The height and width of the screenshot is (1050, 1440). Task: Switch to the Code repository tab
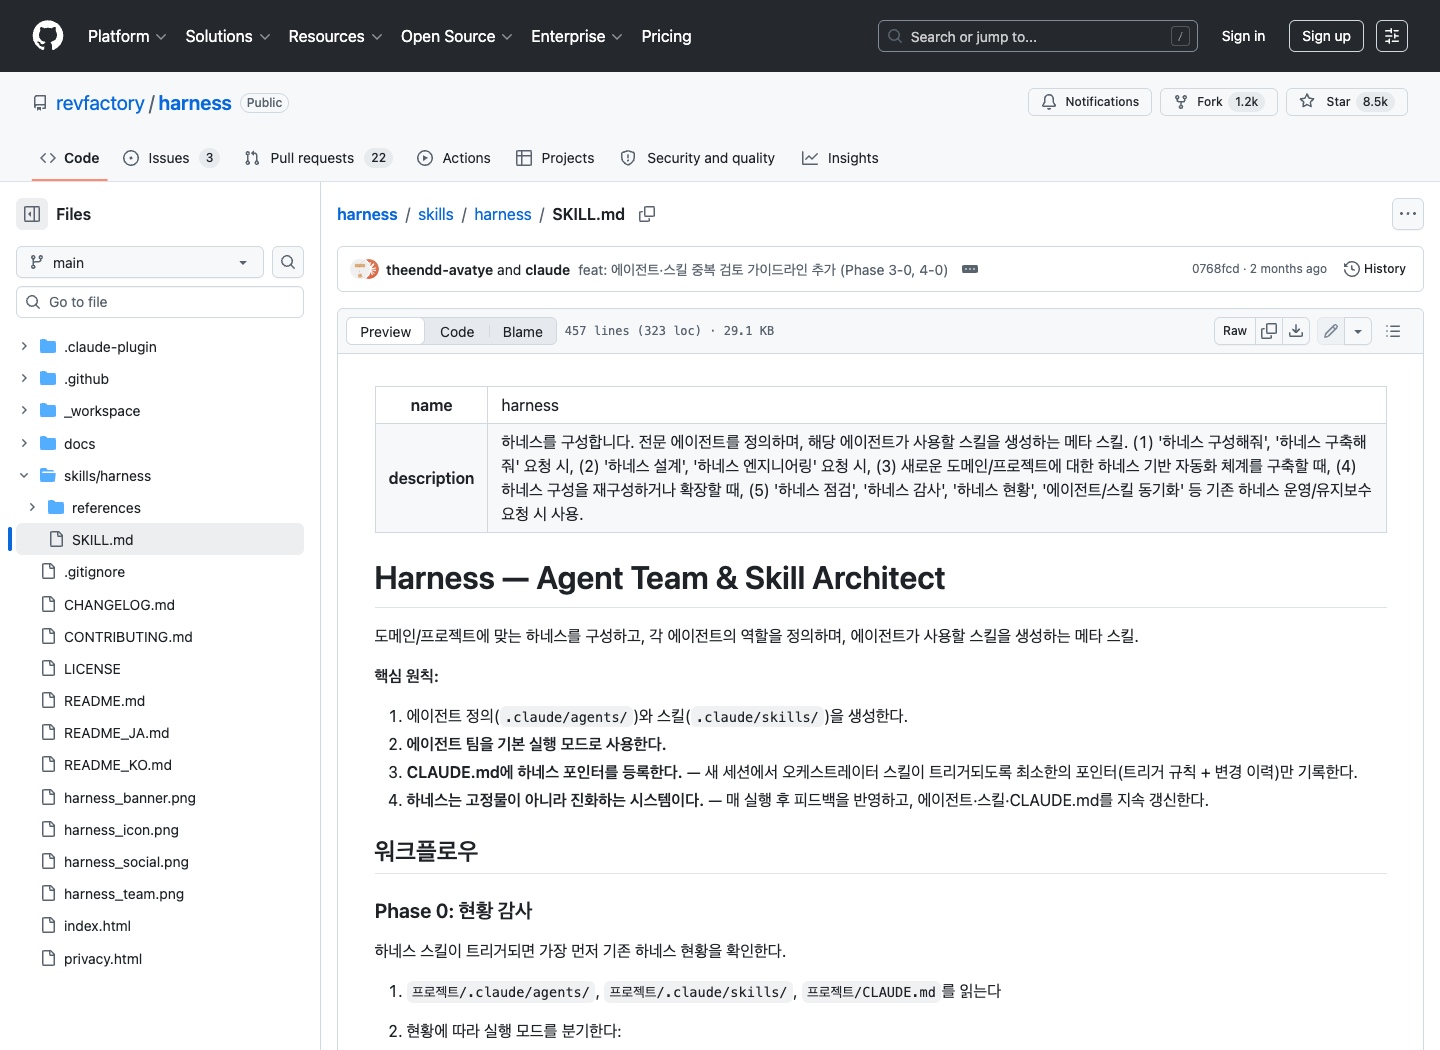[x=70, y=158]
